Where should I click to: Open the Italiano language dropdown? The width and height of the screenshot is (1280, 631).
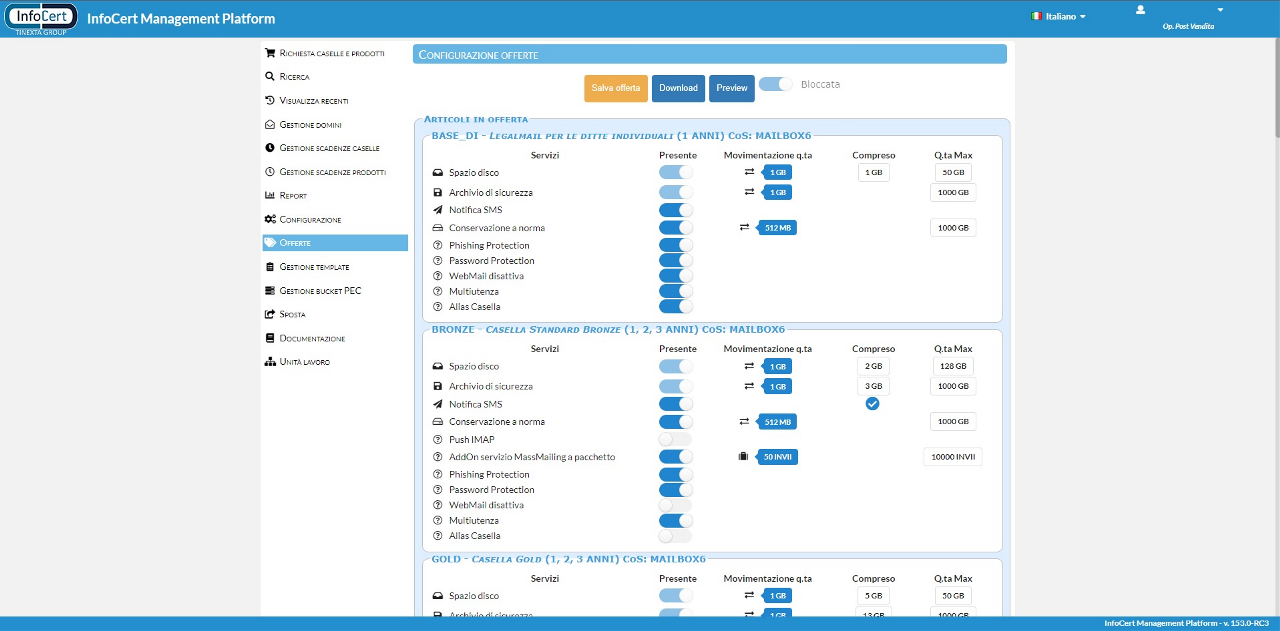(1058, 17)
